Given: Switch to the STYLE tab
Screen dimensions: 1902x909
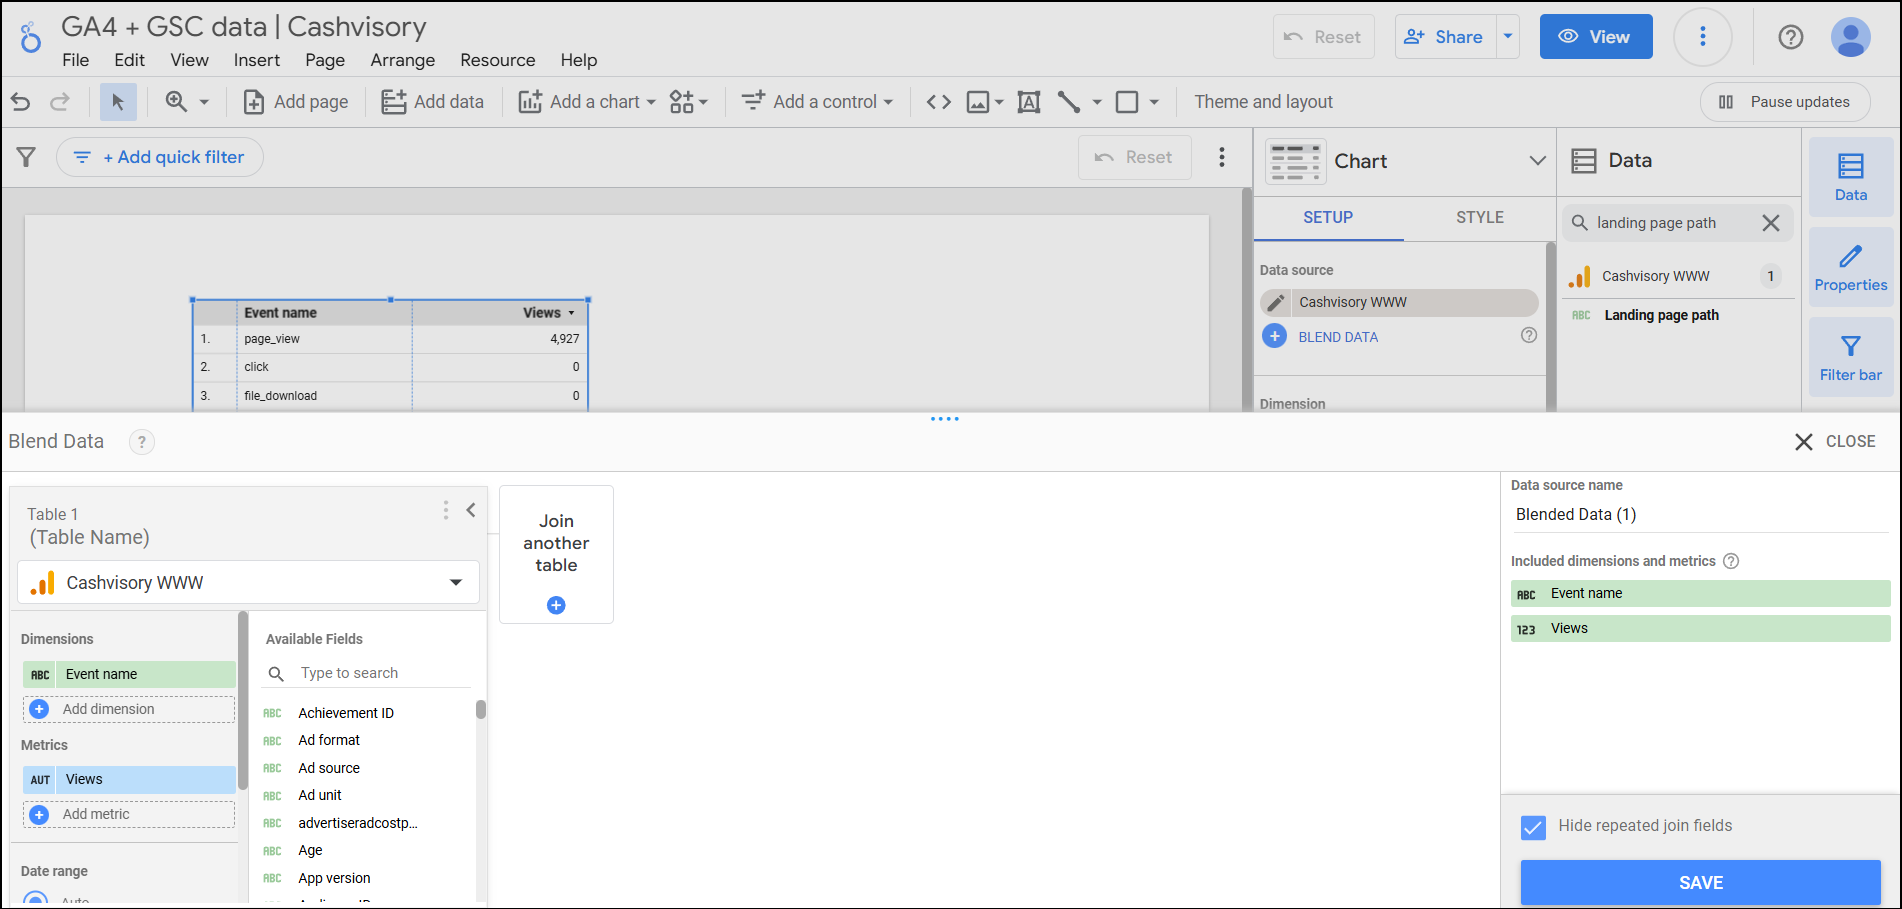Looking at the screenshot, I should (1480, 217).
